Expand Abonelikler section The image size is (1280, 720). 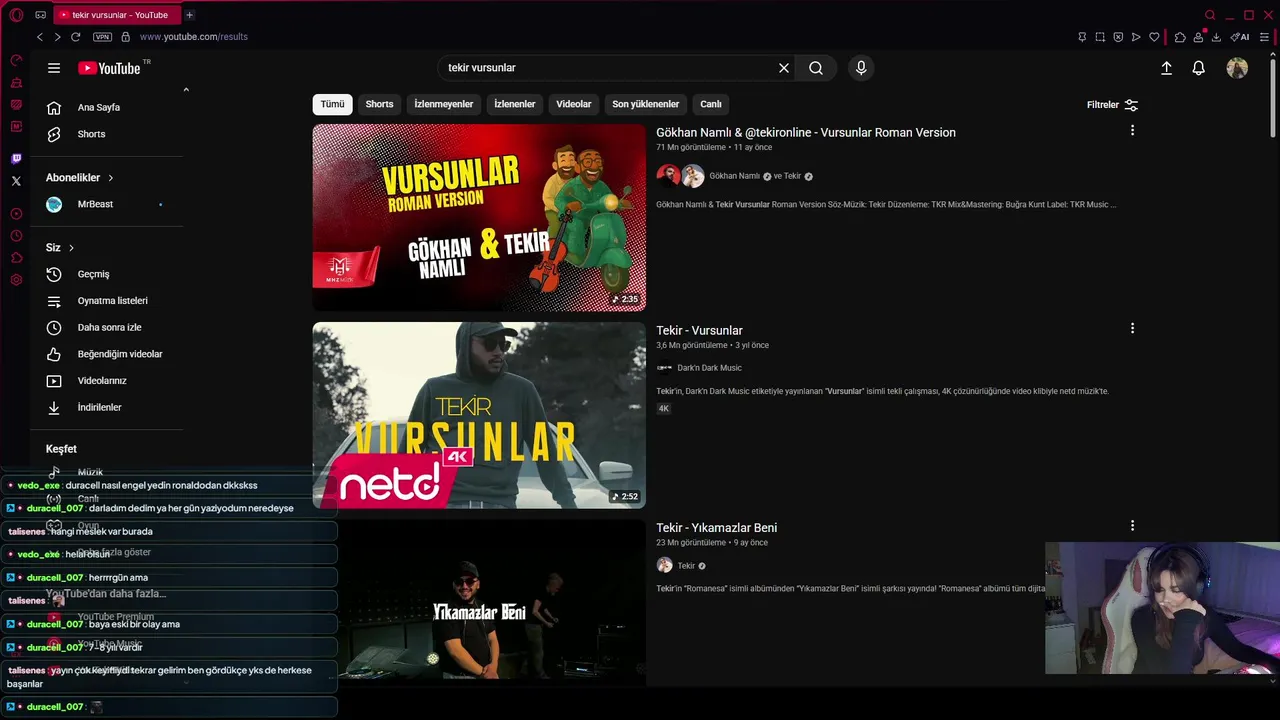point(80,177)
